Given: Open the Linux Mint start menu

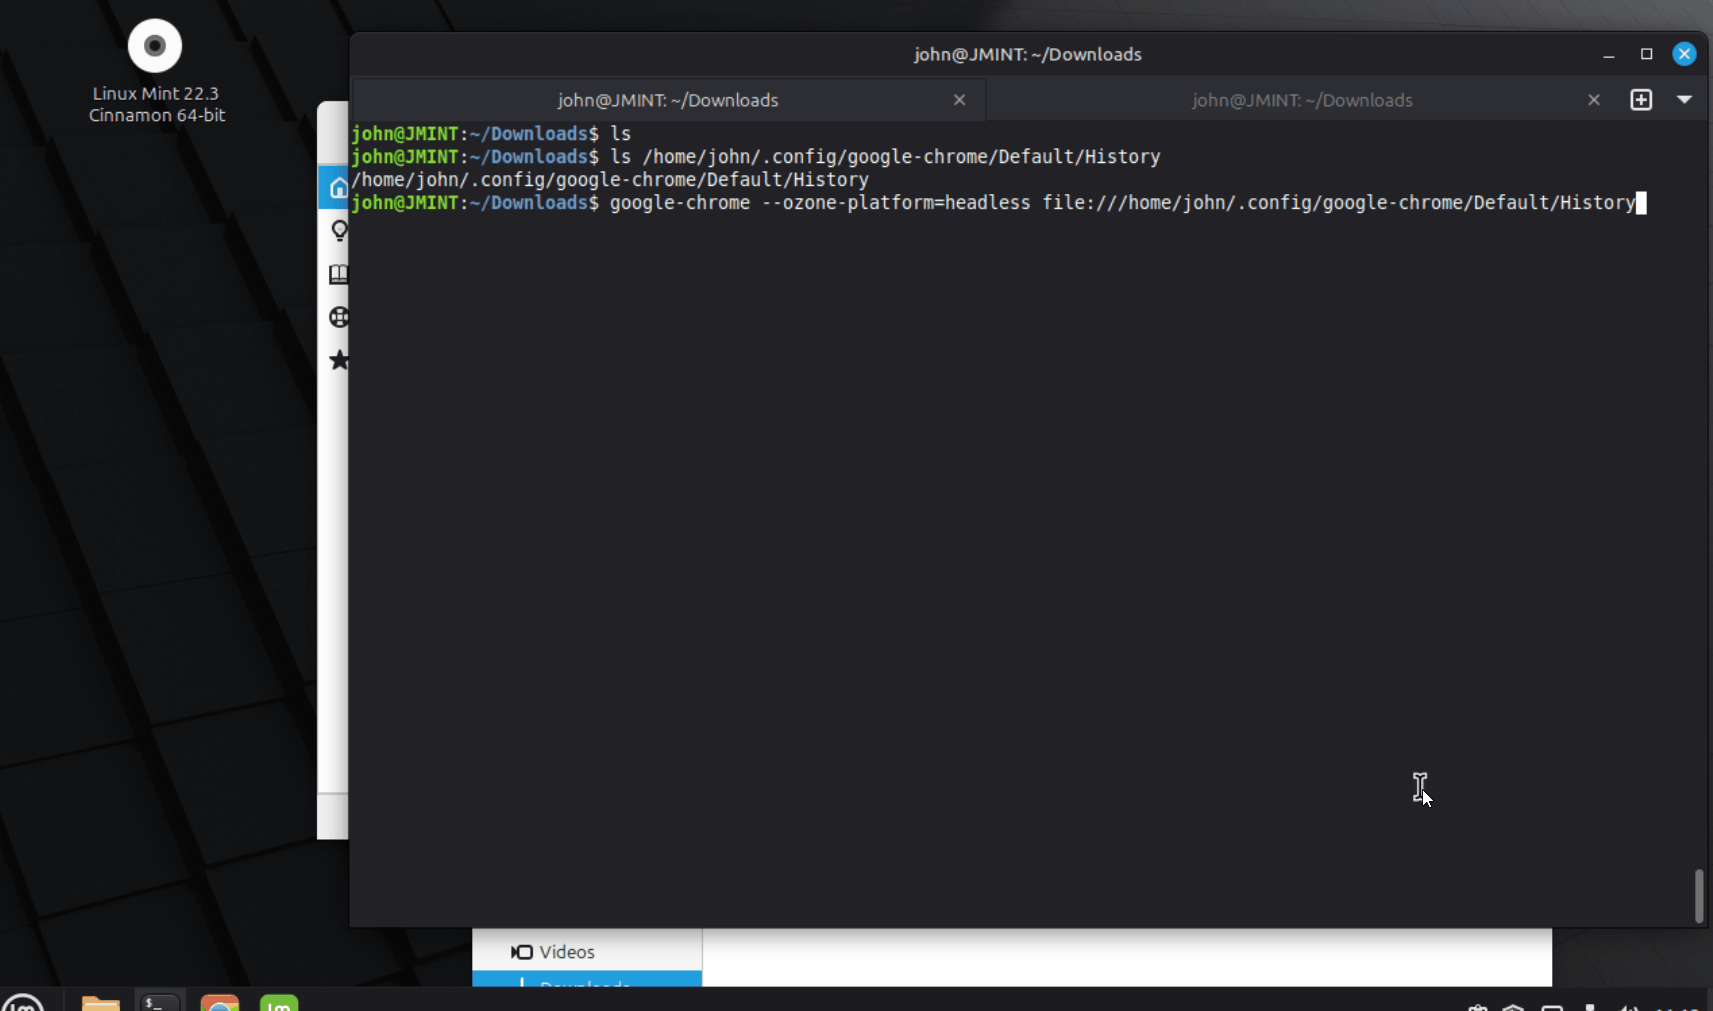Looking at the screenshot, I should (22, 1003).
